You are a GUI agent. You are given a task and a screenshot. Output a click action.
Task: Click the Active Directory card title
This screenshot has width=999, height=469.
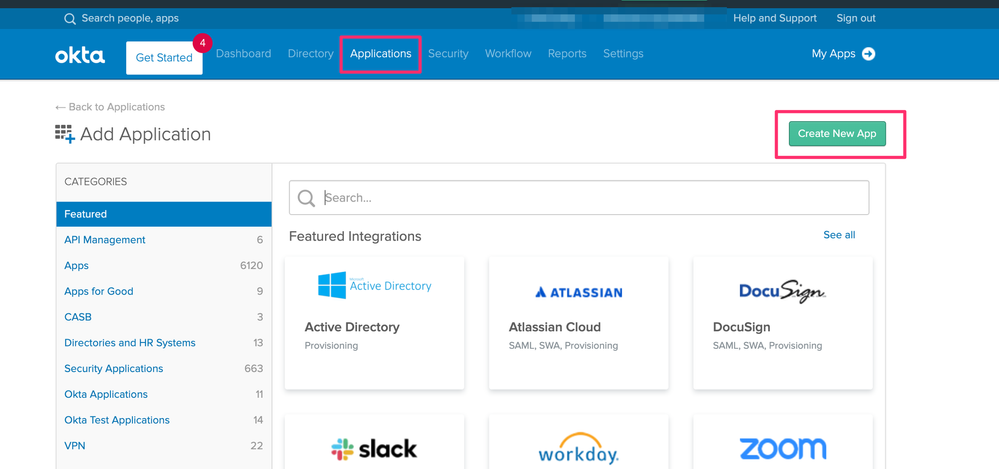click(352, 327)
